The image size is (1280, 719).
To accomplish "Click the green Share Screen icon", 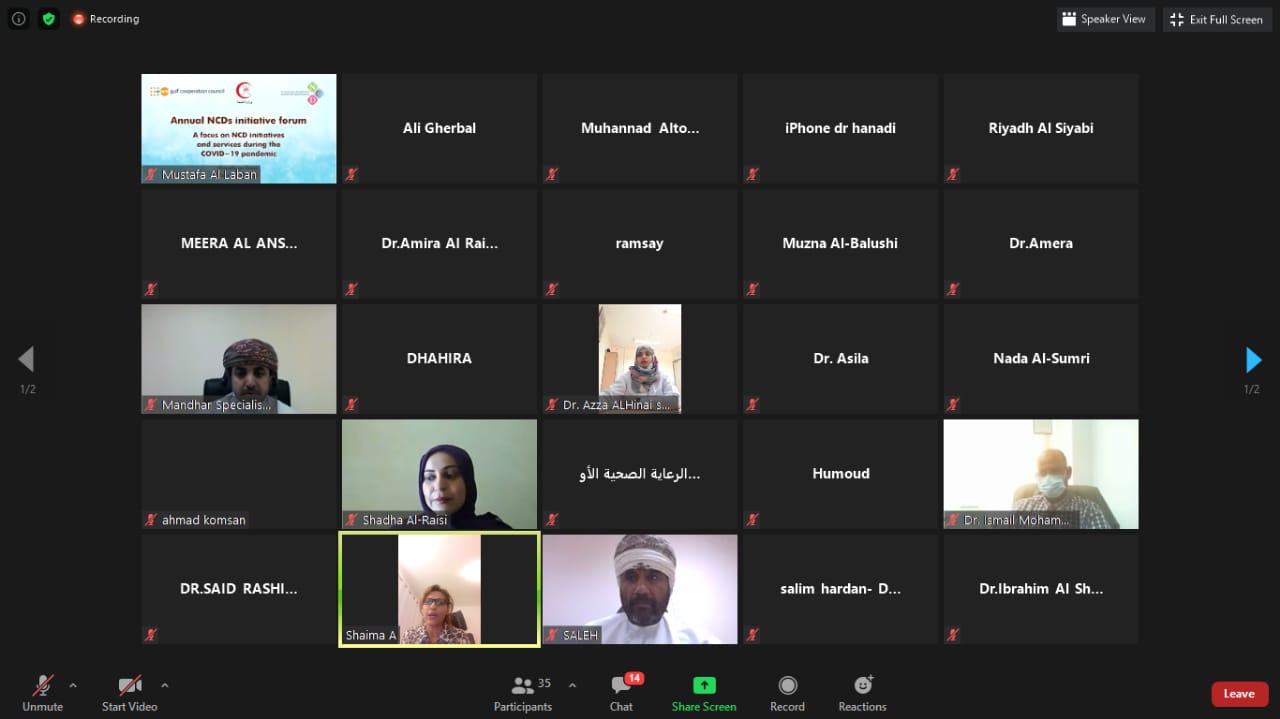I will click(704, 685).
